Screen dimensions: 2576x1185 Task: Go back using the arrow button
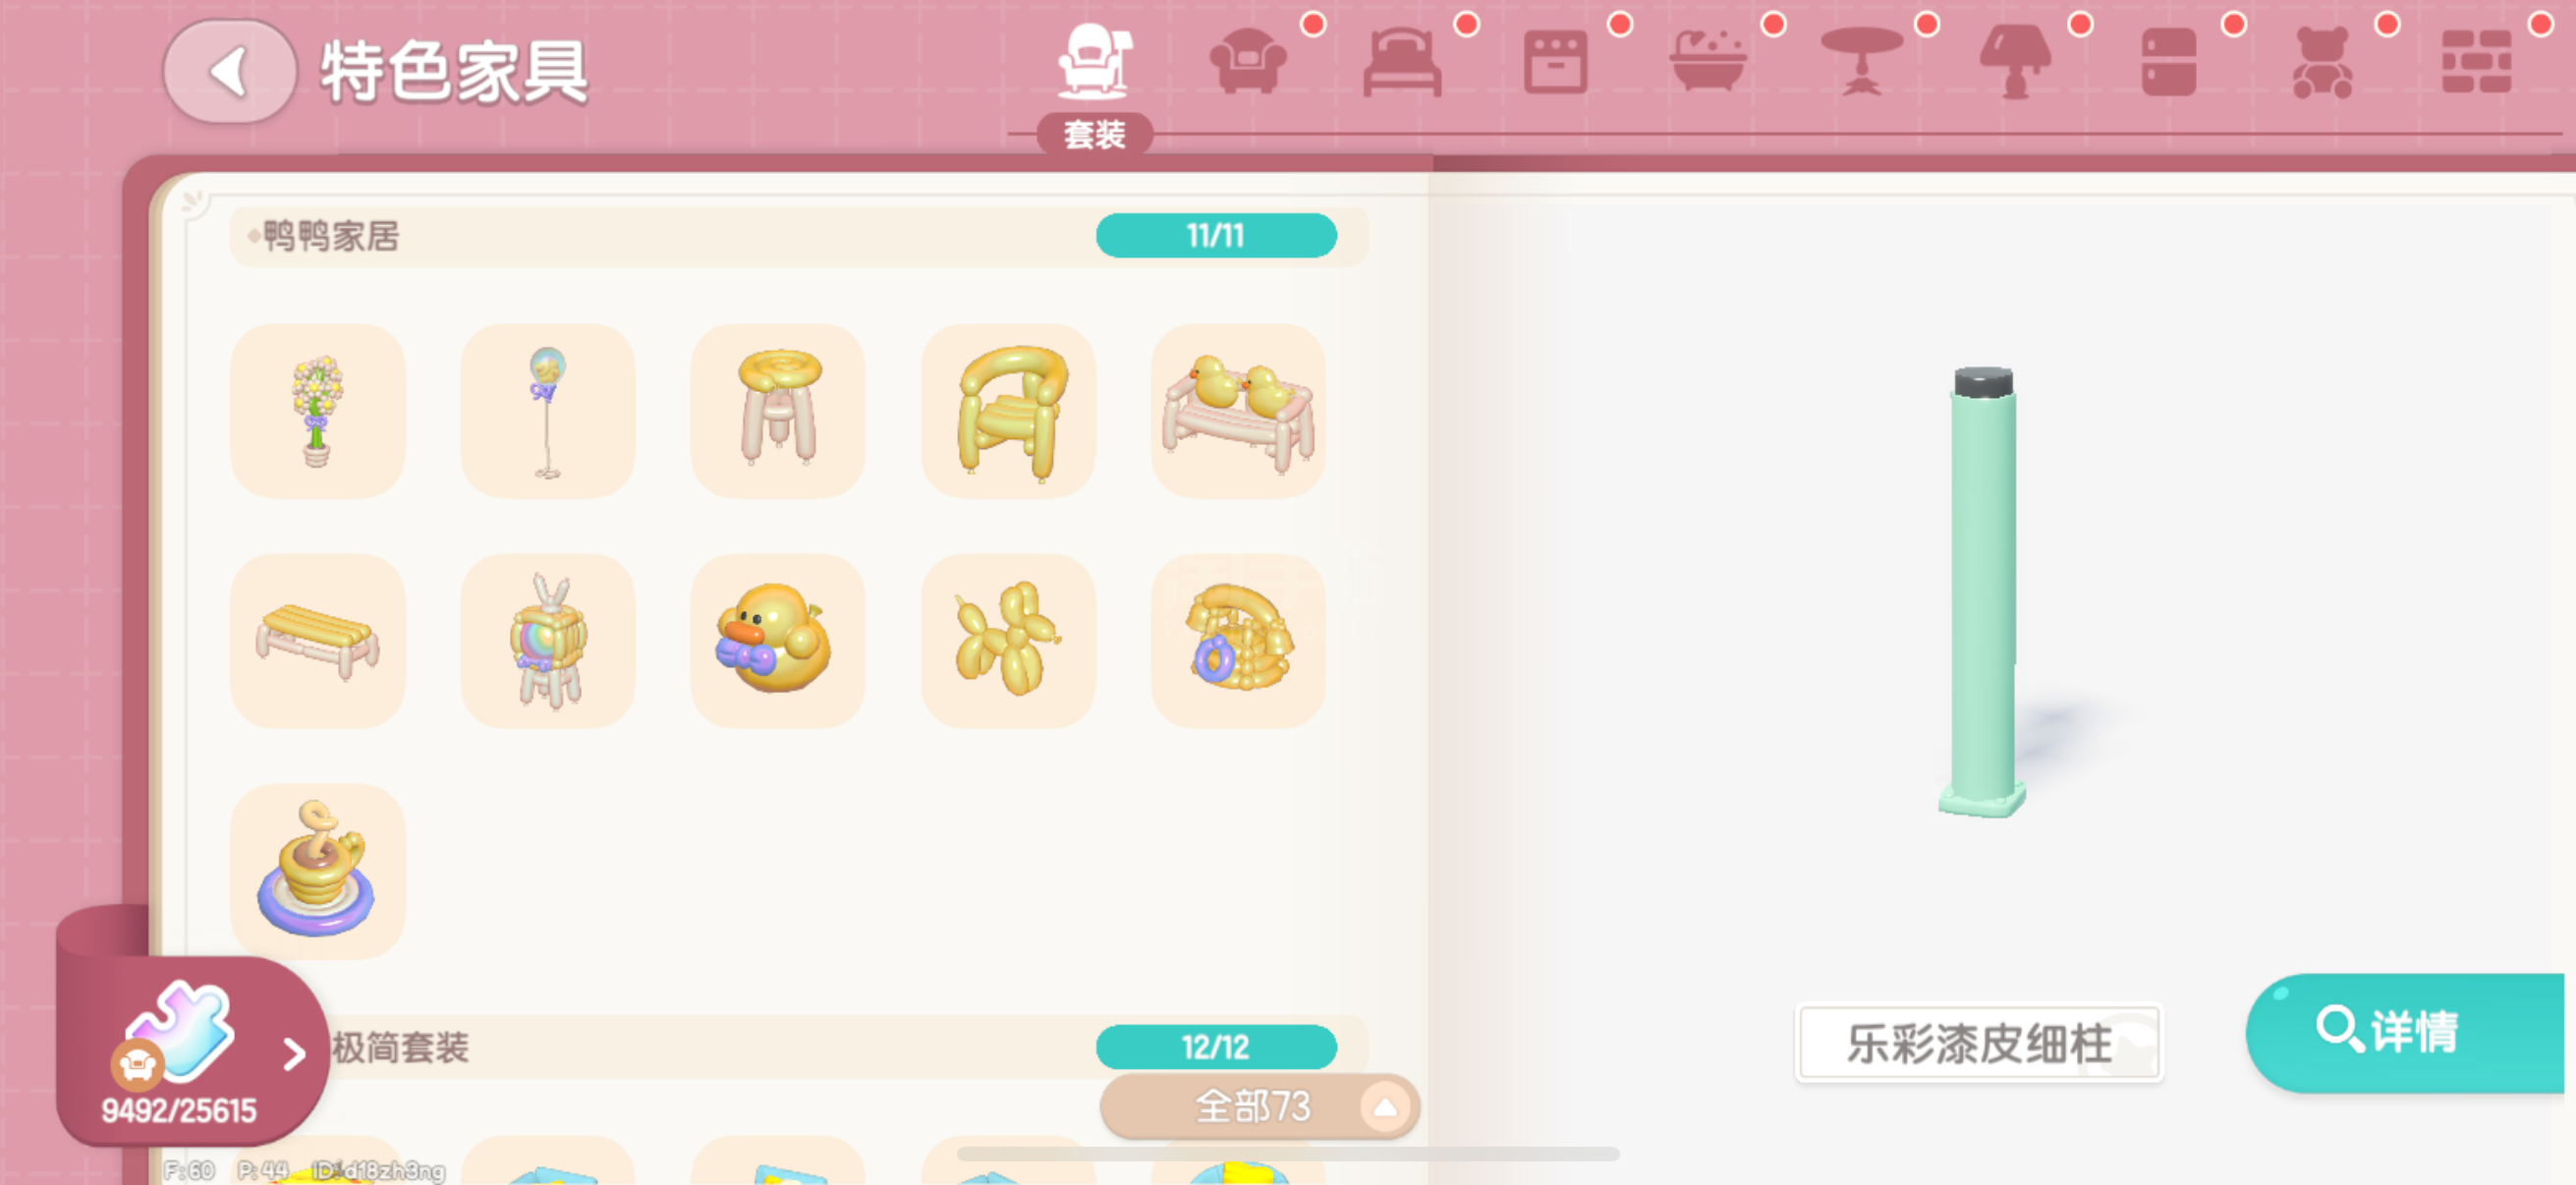pyautogui.click(x=230, y=72)
